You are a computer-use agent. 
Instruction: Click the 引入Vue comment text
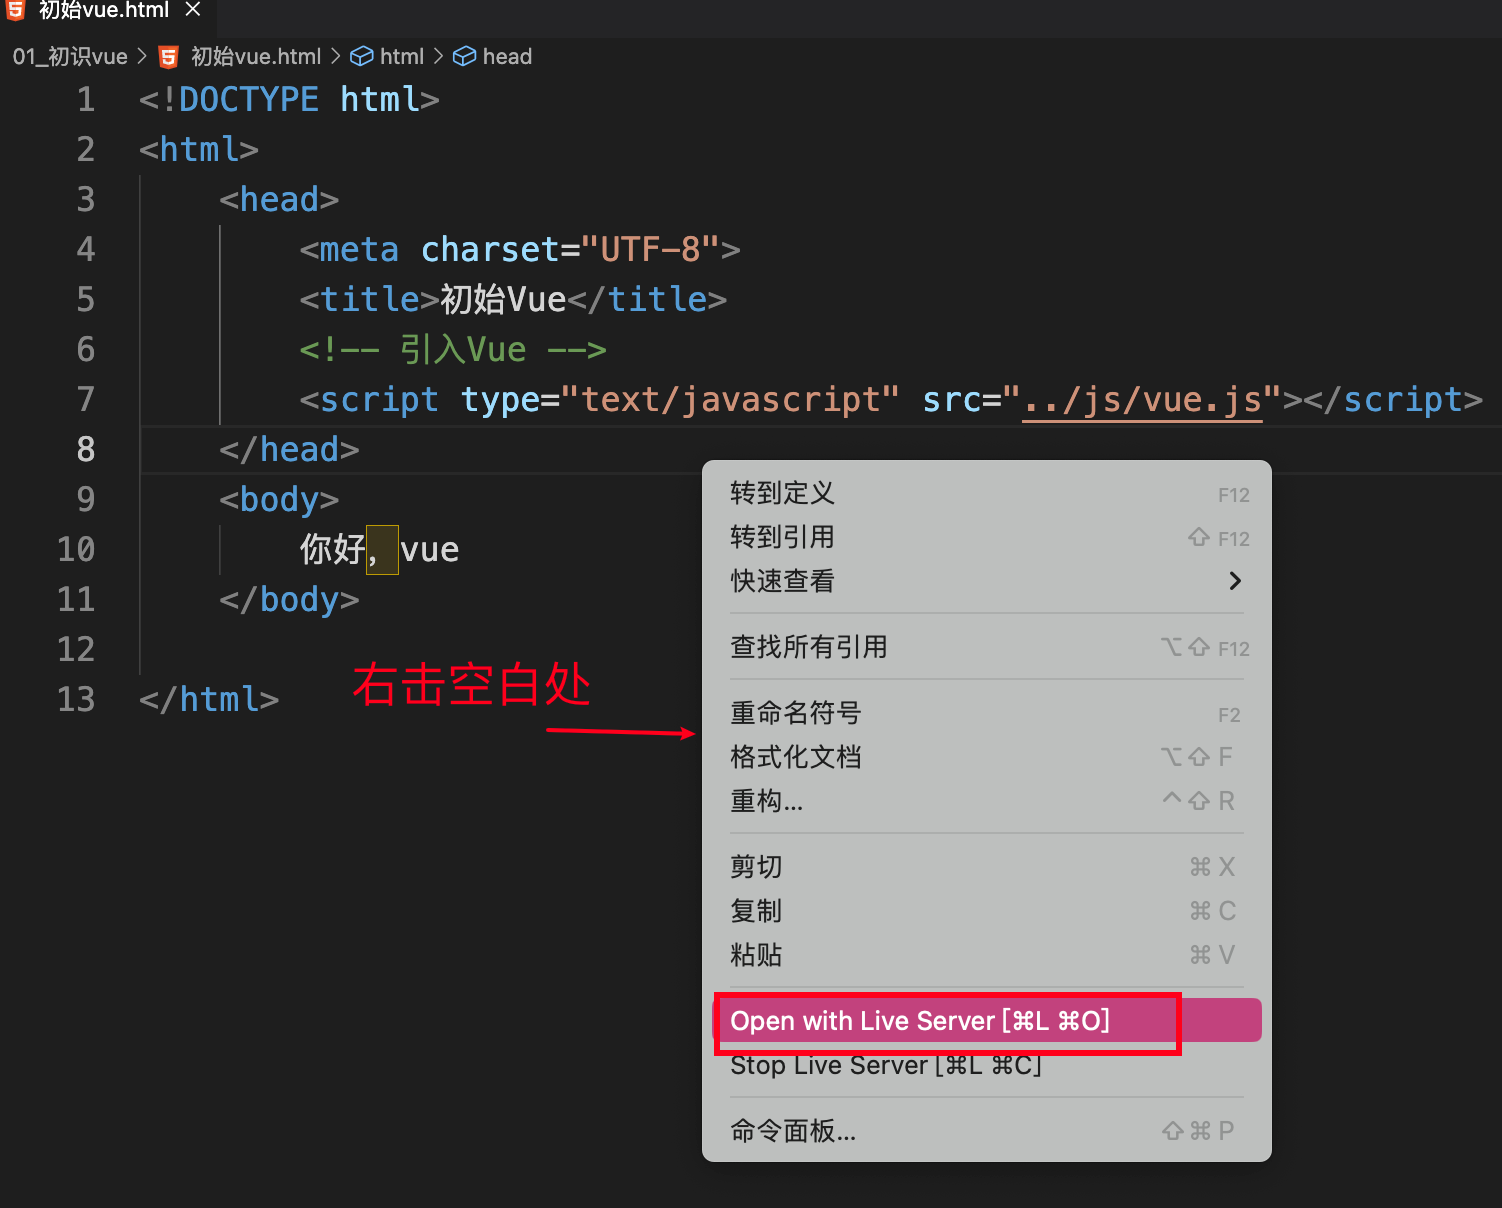463,349
